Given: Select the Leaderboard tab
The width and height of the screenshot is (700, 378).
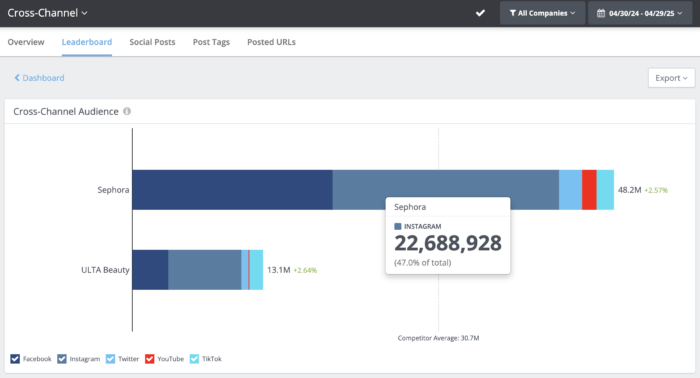Looking at the screenshot, I should tap(87, 42).
